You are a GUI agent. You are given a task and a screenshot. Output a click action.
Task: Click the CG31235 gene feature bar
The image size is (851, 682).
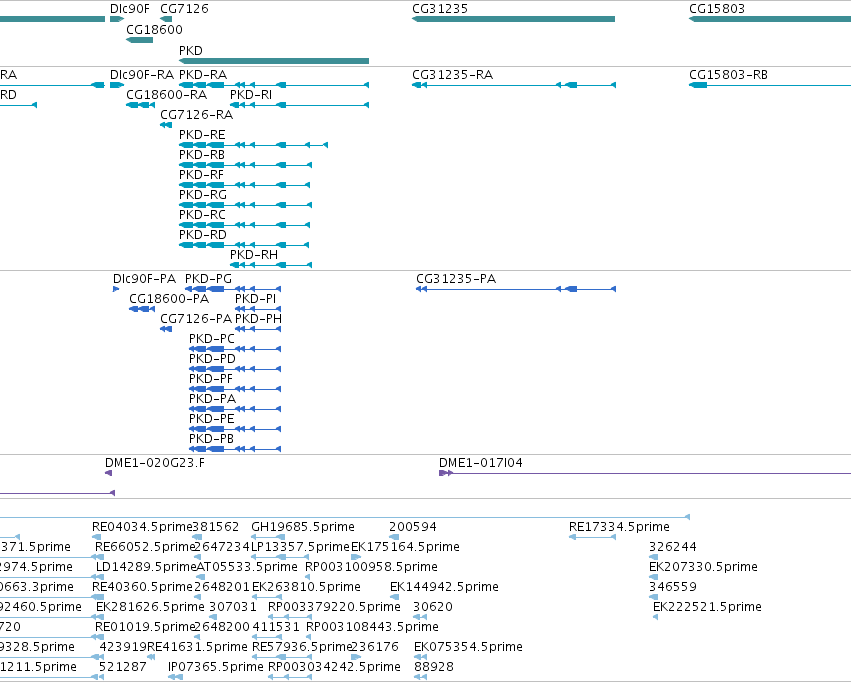513,19
